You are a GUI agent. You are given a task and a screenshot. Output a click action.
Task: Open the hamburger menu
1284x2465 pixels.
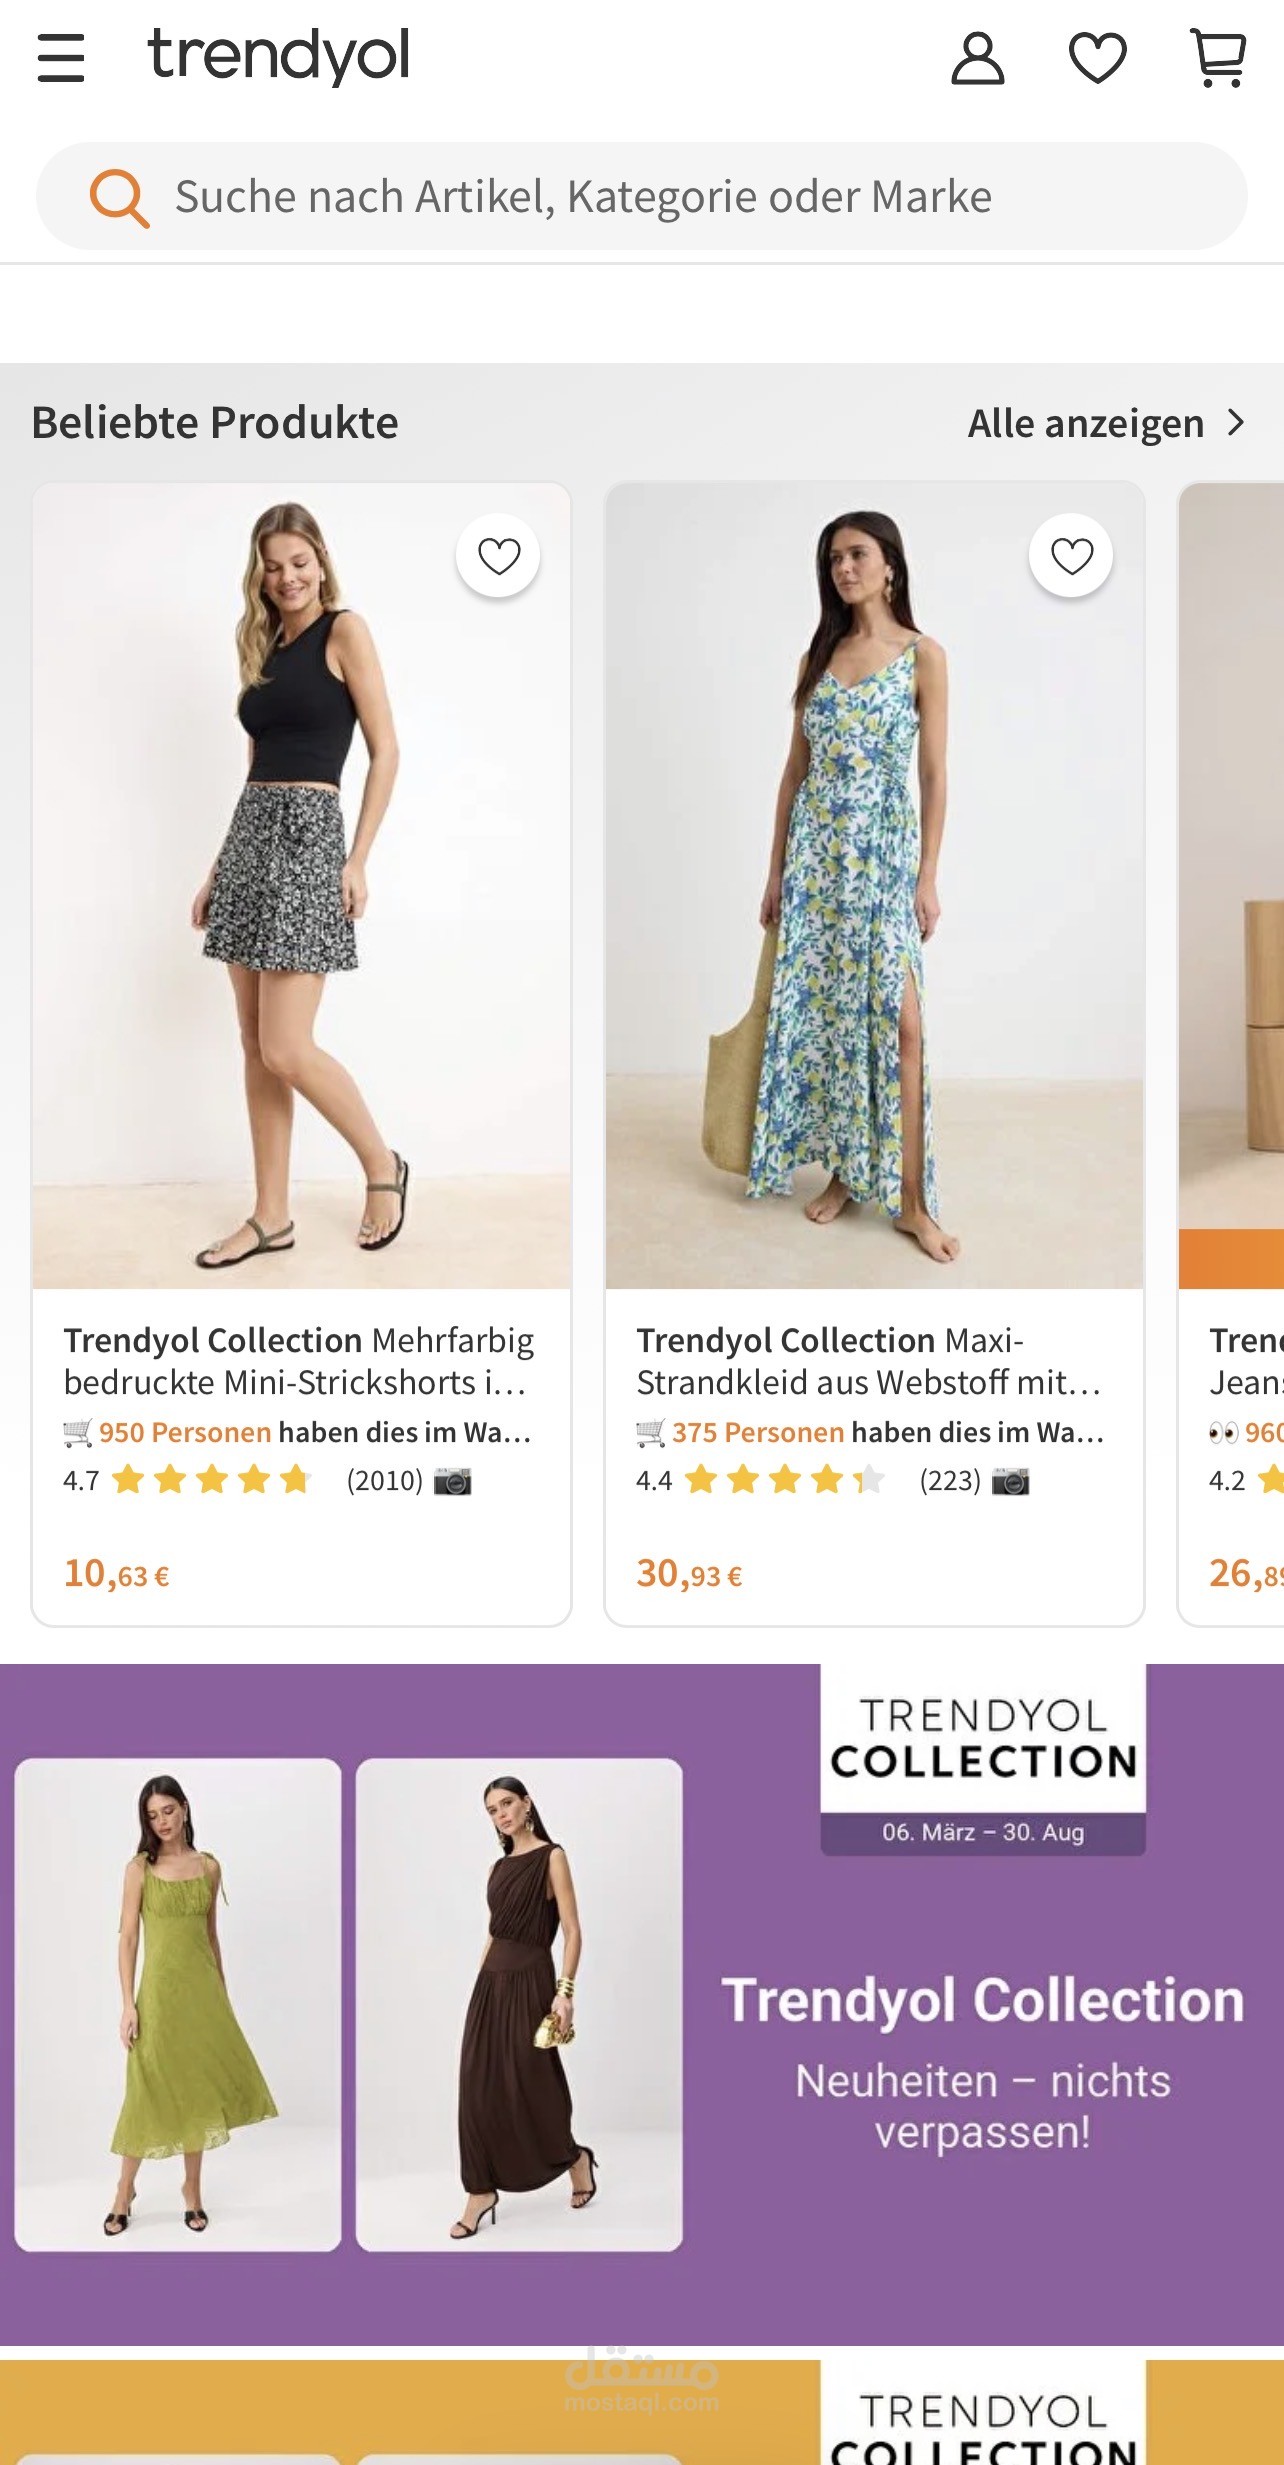[61, 58]
